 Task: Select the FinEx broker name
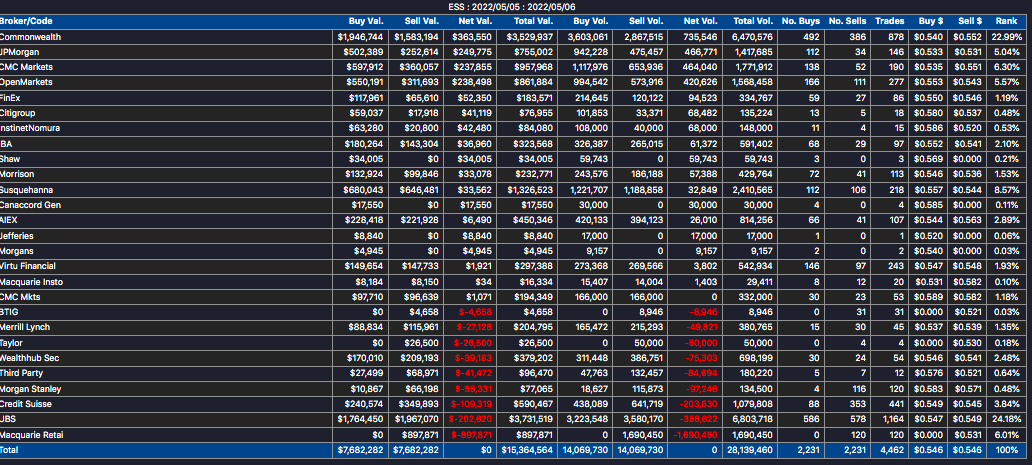(11, 98)
